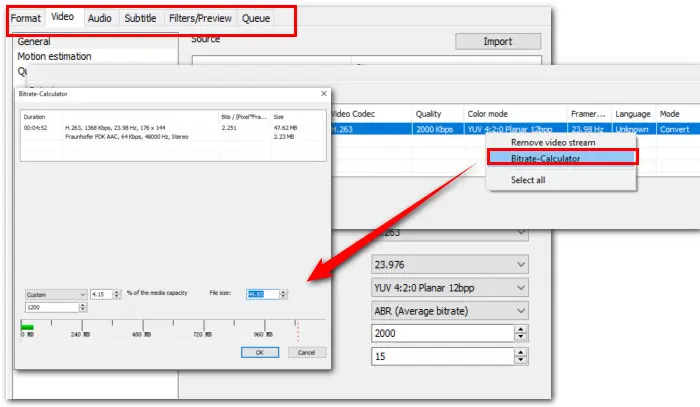700x407 pixels.
Task: Increase the File size value
Action: click(x=283, y=292)
